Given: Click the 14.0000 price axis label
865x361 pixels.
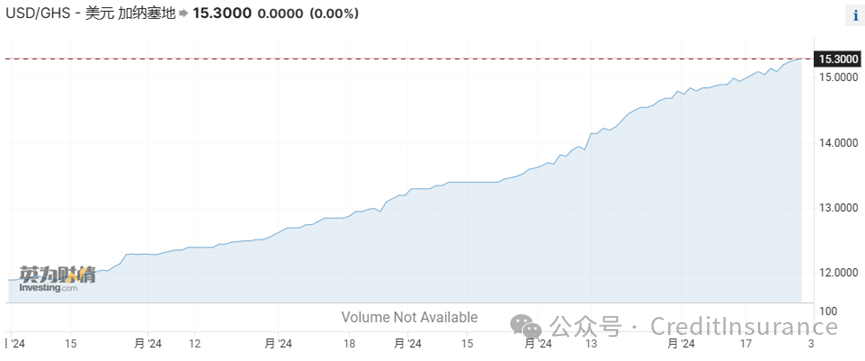Looking at the screenshot, I should 839,144.
